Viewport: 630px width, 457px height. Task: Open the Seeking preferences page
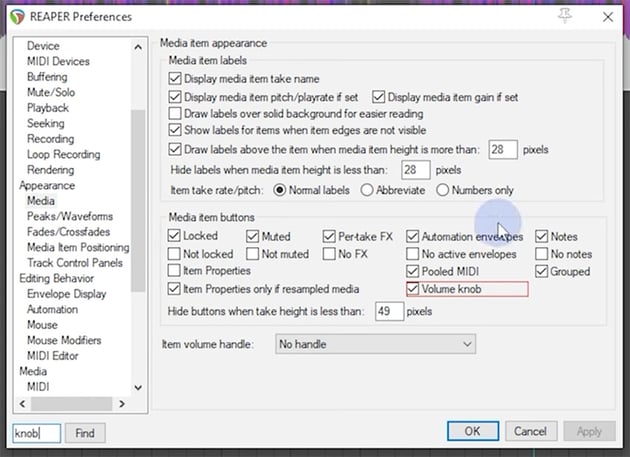[x=46, y=123]
